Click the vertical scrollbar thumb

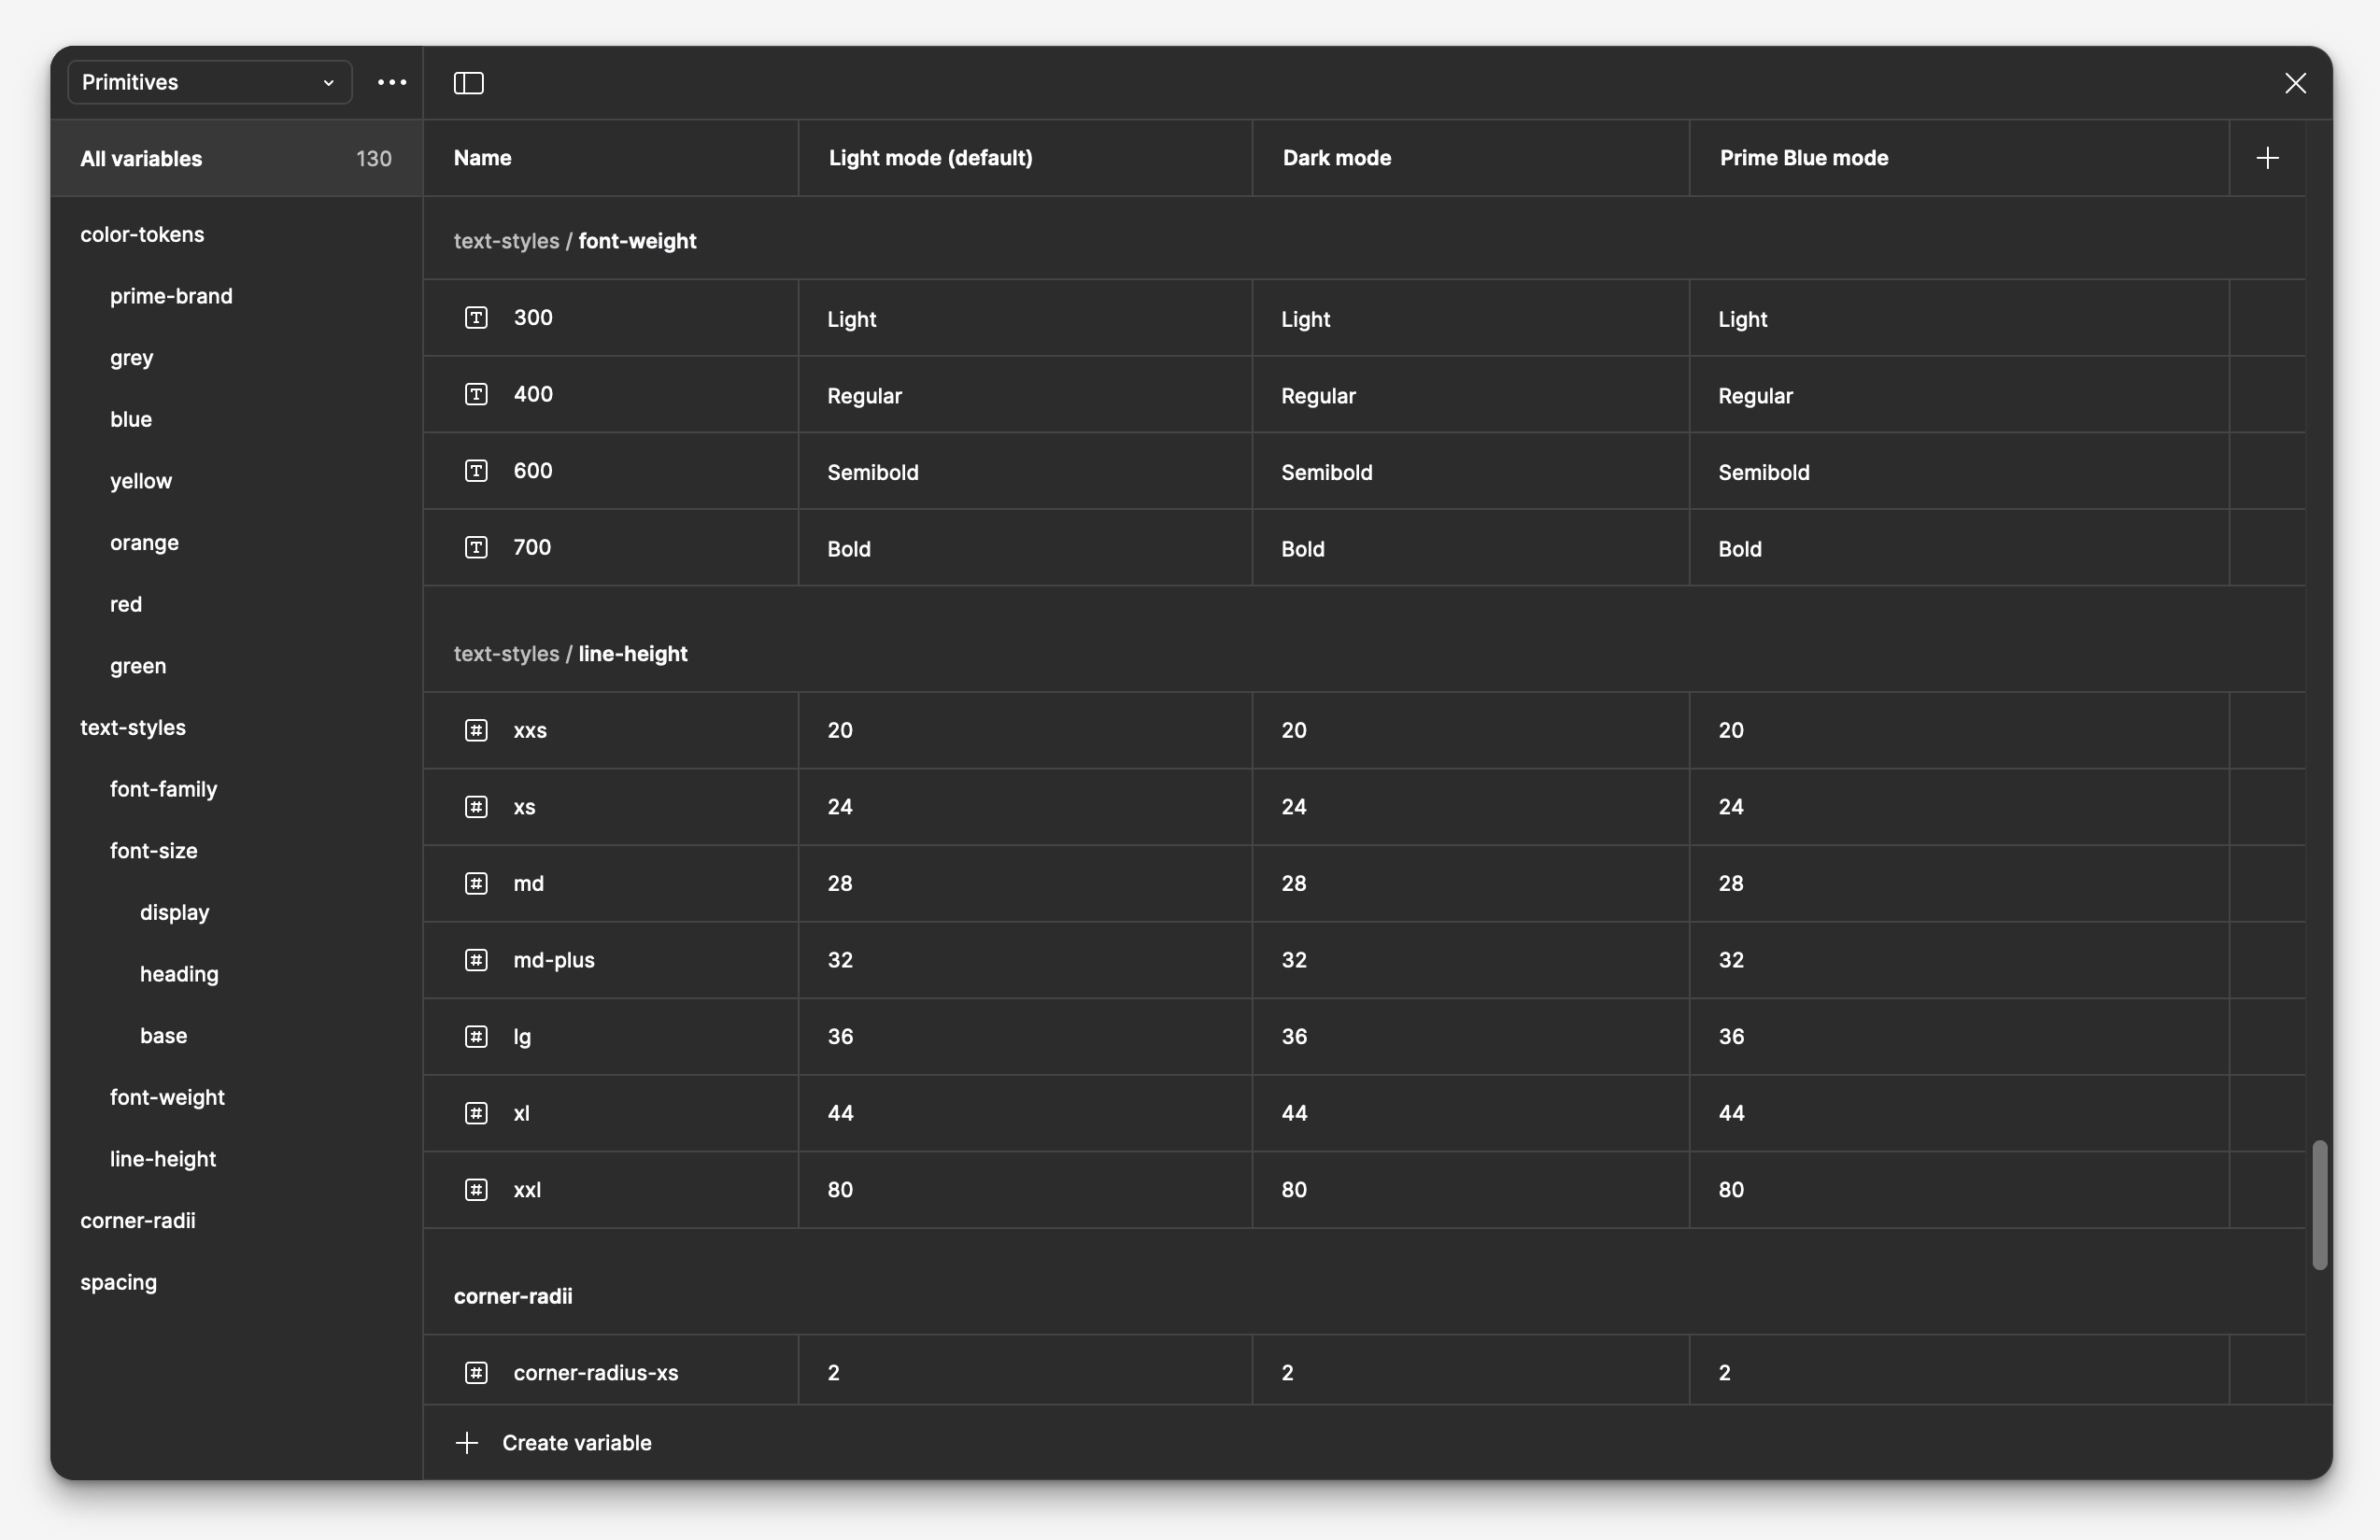click(x=2319, y=1205)
